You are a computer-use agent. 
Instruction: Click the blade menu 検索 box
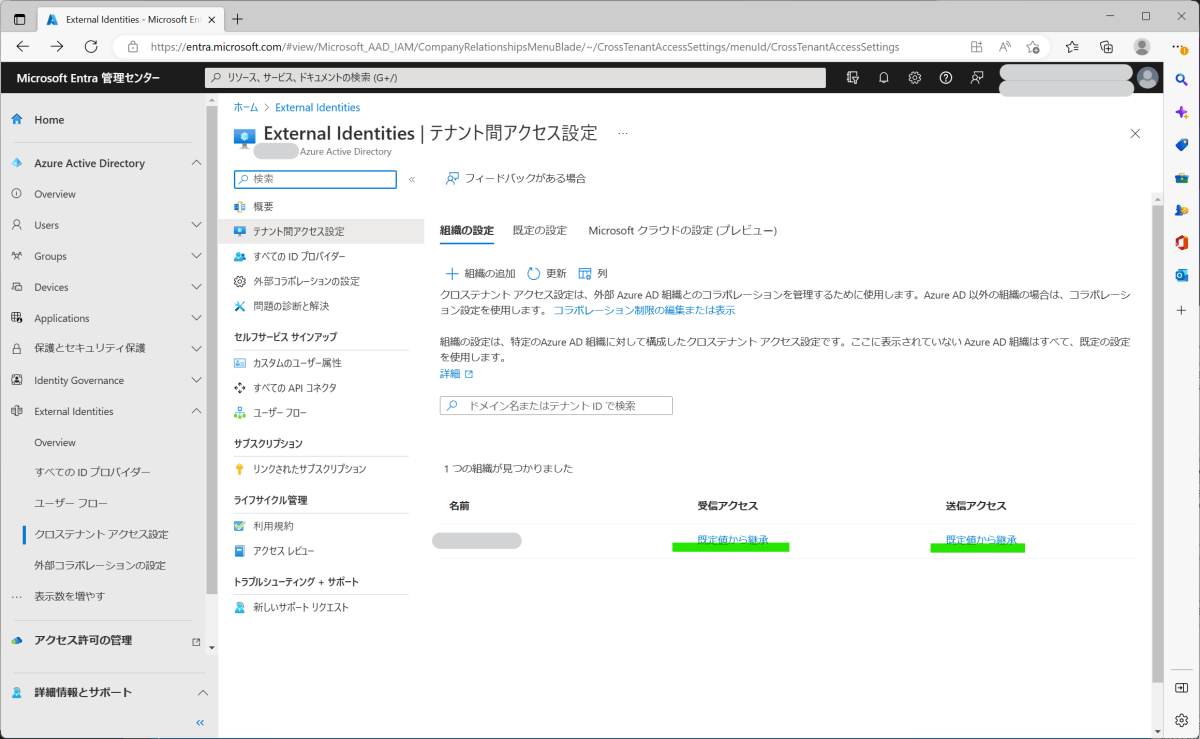pos(315,179)
